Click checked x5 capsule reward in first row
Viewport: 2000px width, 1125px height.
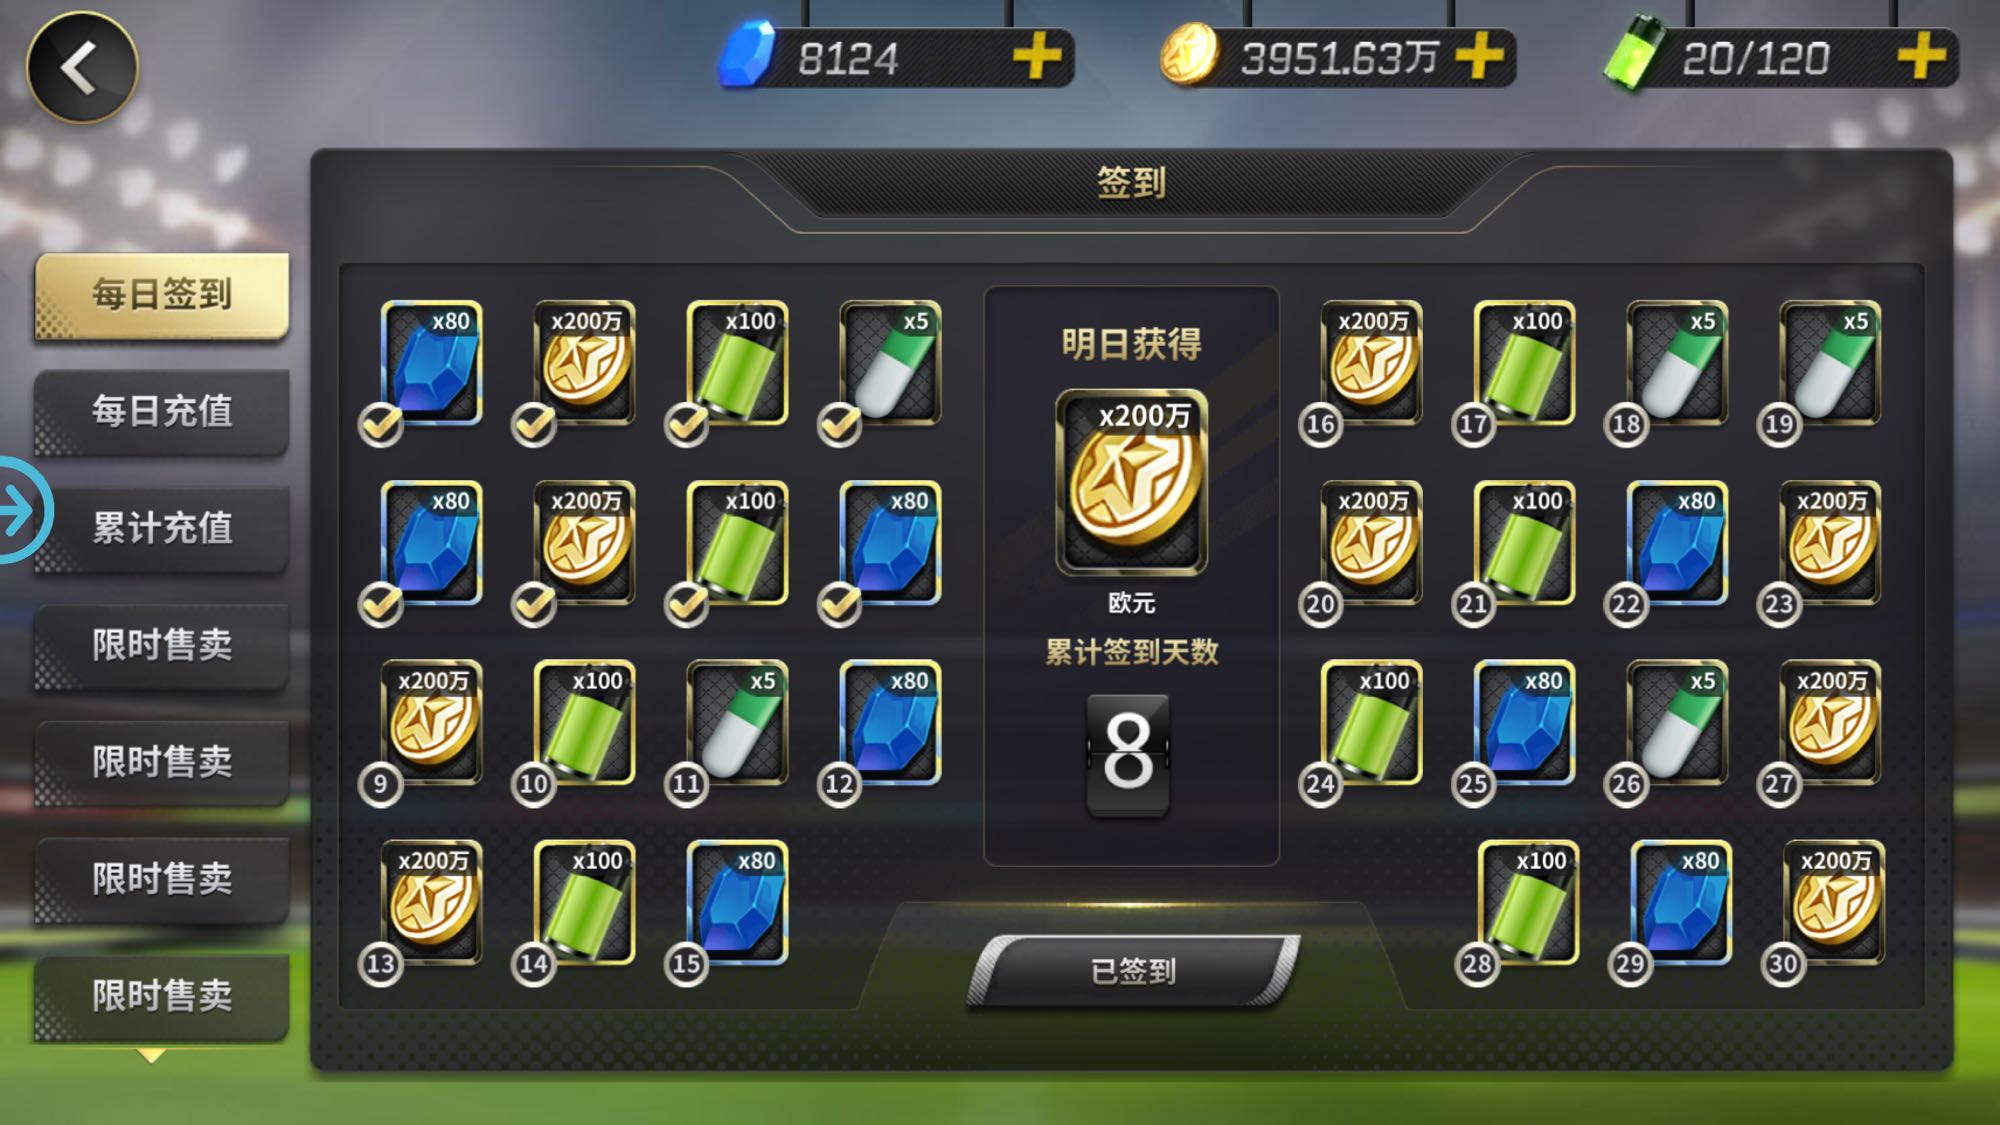tap(890, 362)
